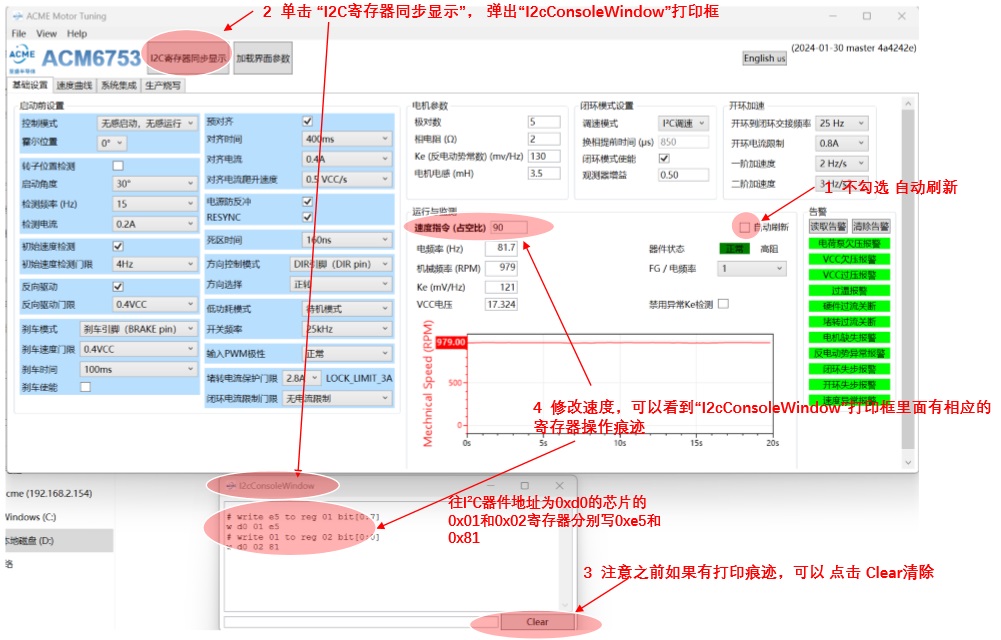The image size is (1001, 640).
Task: Click the Clear button in I2cConsoleWindow
Action: [x=537, y=622]
